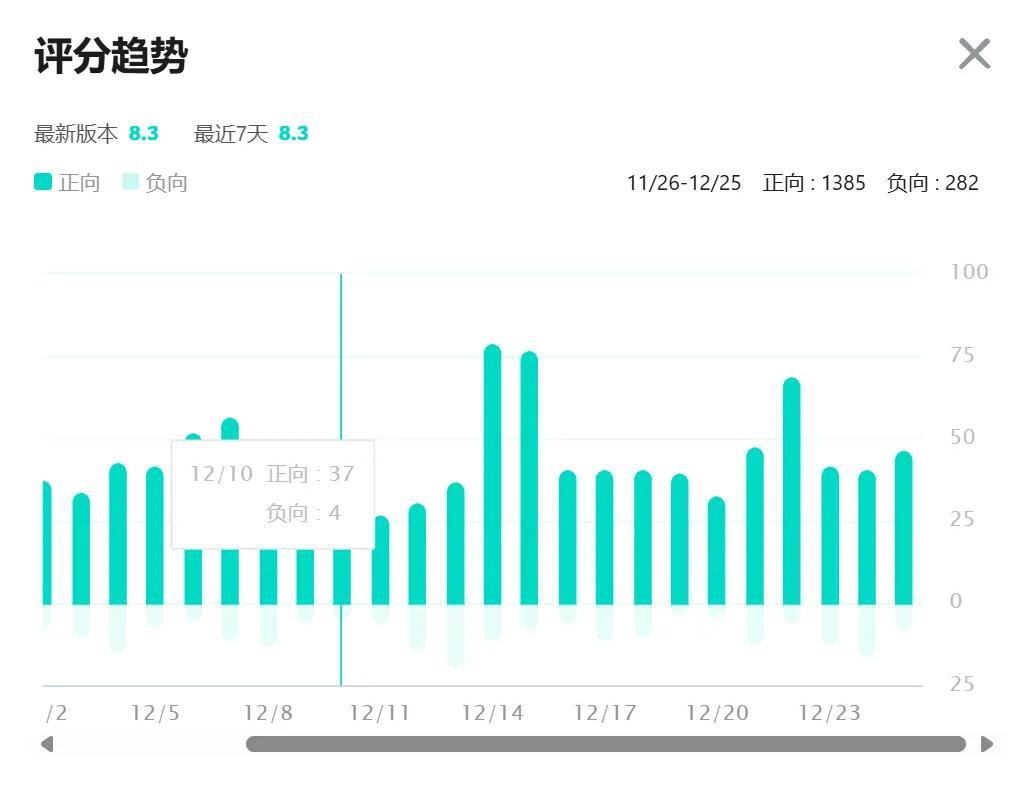Close the 评分趋势 popup with X

tap(973, 54)
